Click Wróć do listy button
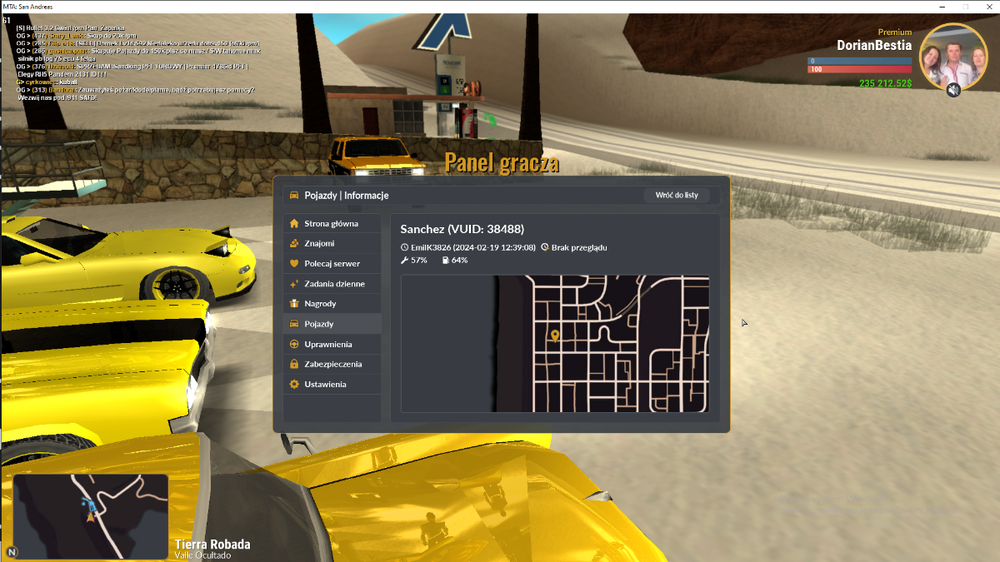Screen dimensions: 1000x562 click(x=677, y=195)
